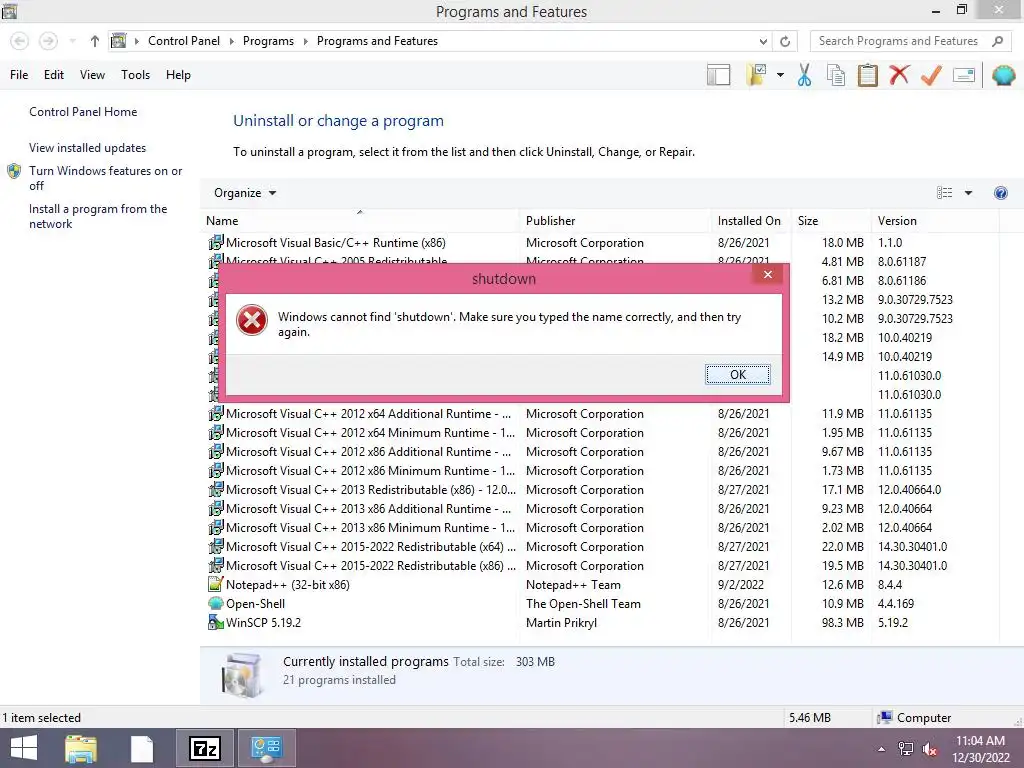Expand the arrow after Control Panel breadcrumb

(x=231, y=41)
